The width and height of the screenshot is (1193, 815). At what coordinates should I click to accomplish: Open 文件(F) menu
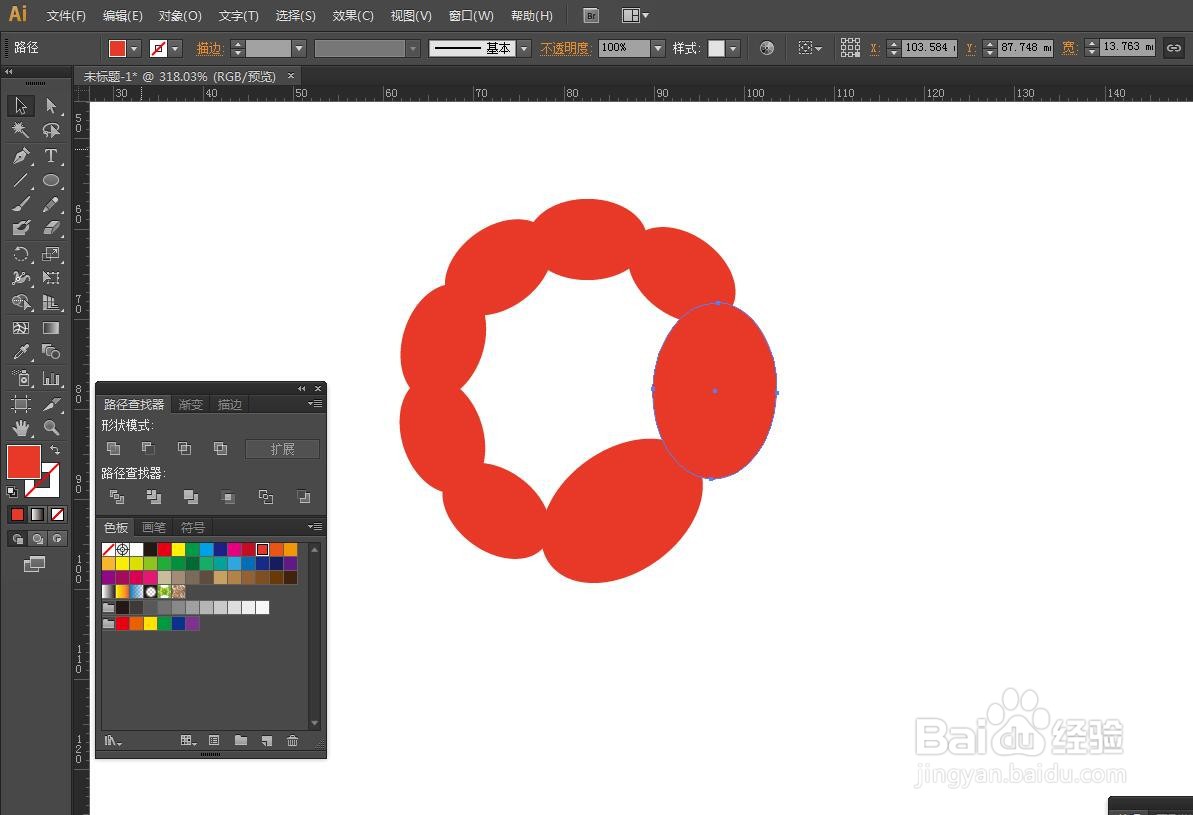pyautogui.click(x=66, y=15)
